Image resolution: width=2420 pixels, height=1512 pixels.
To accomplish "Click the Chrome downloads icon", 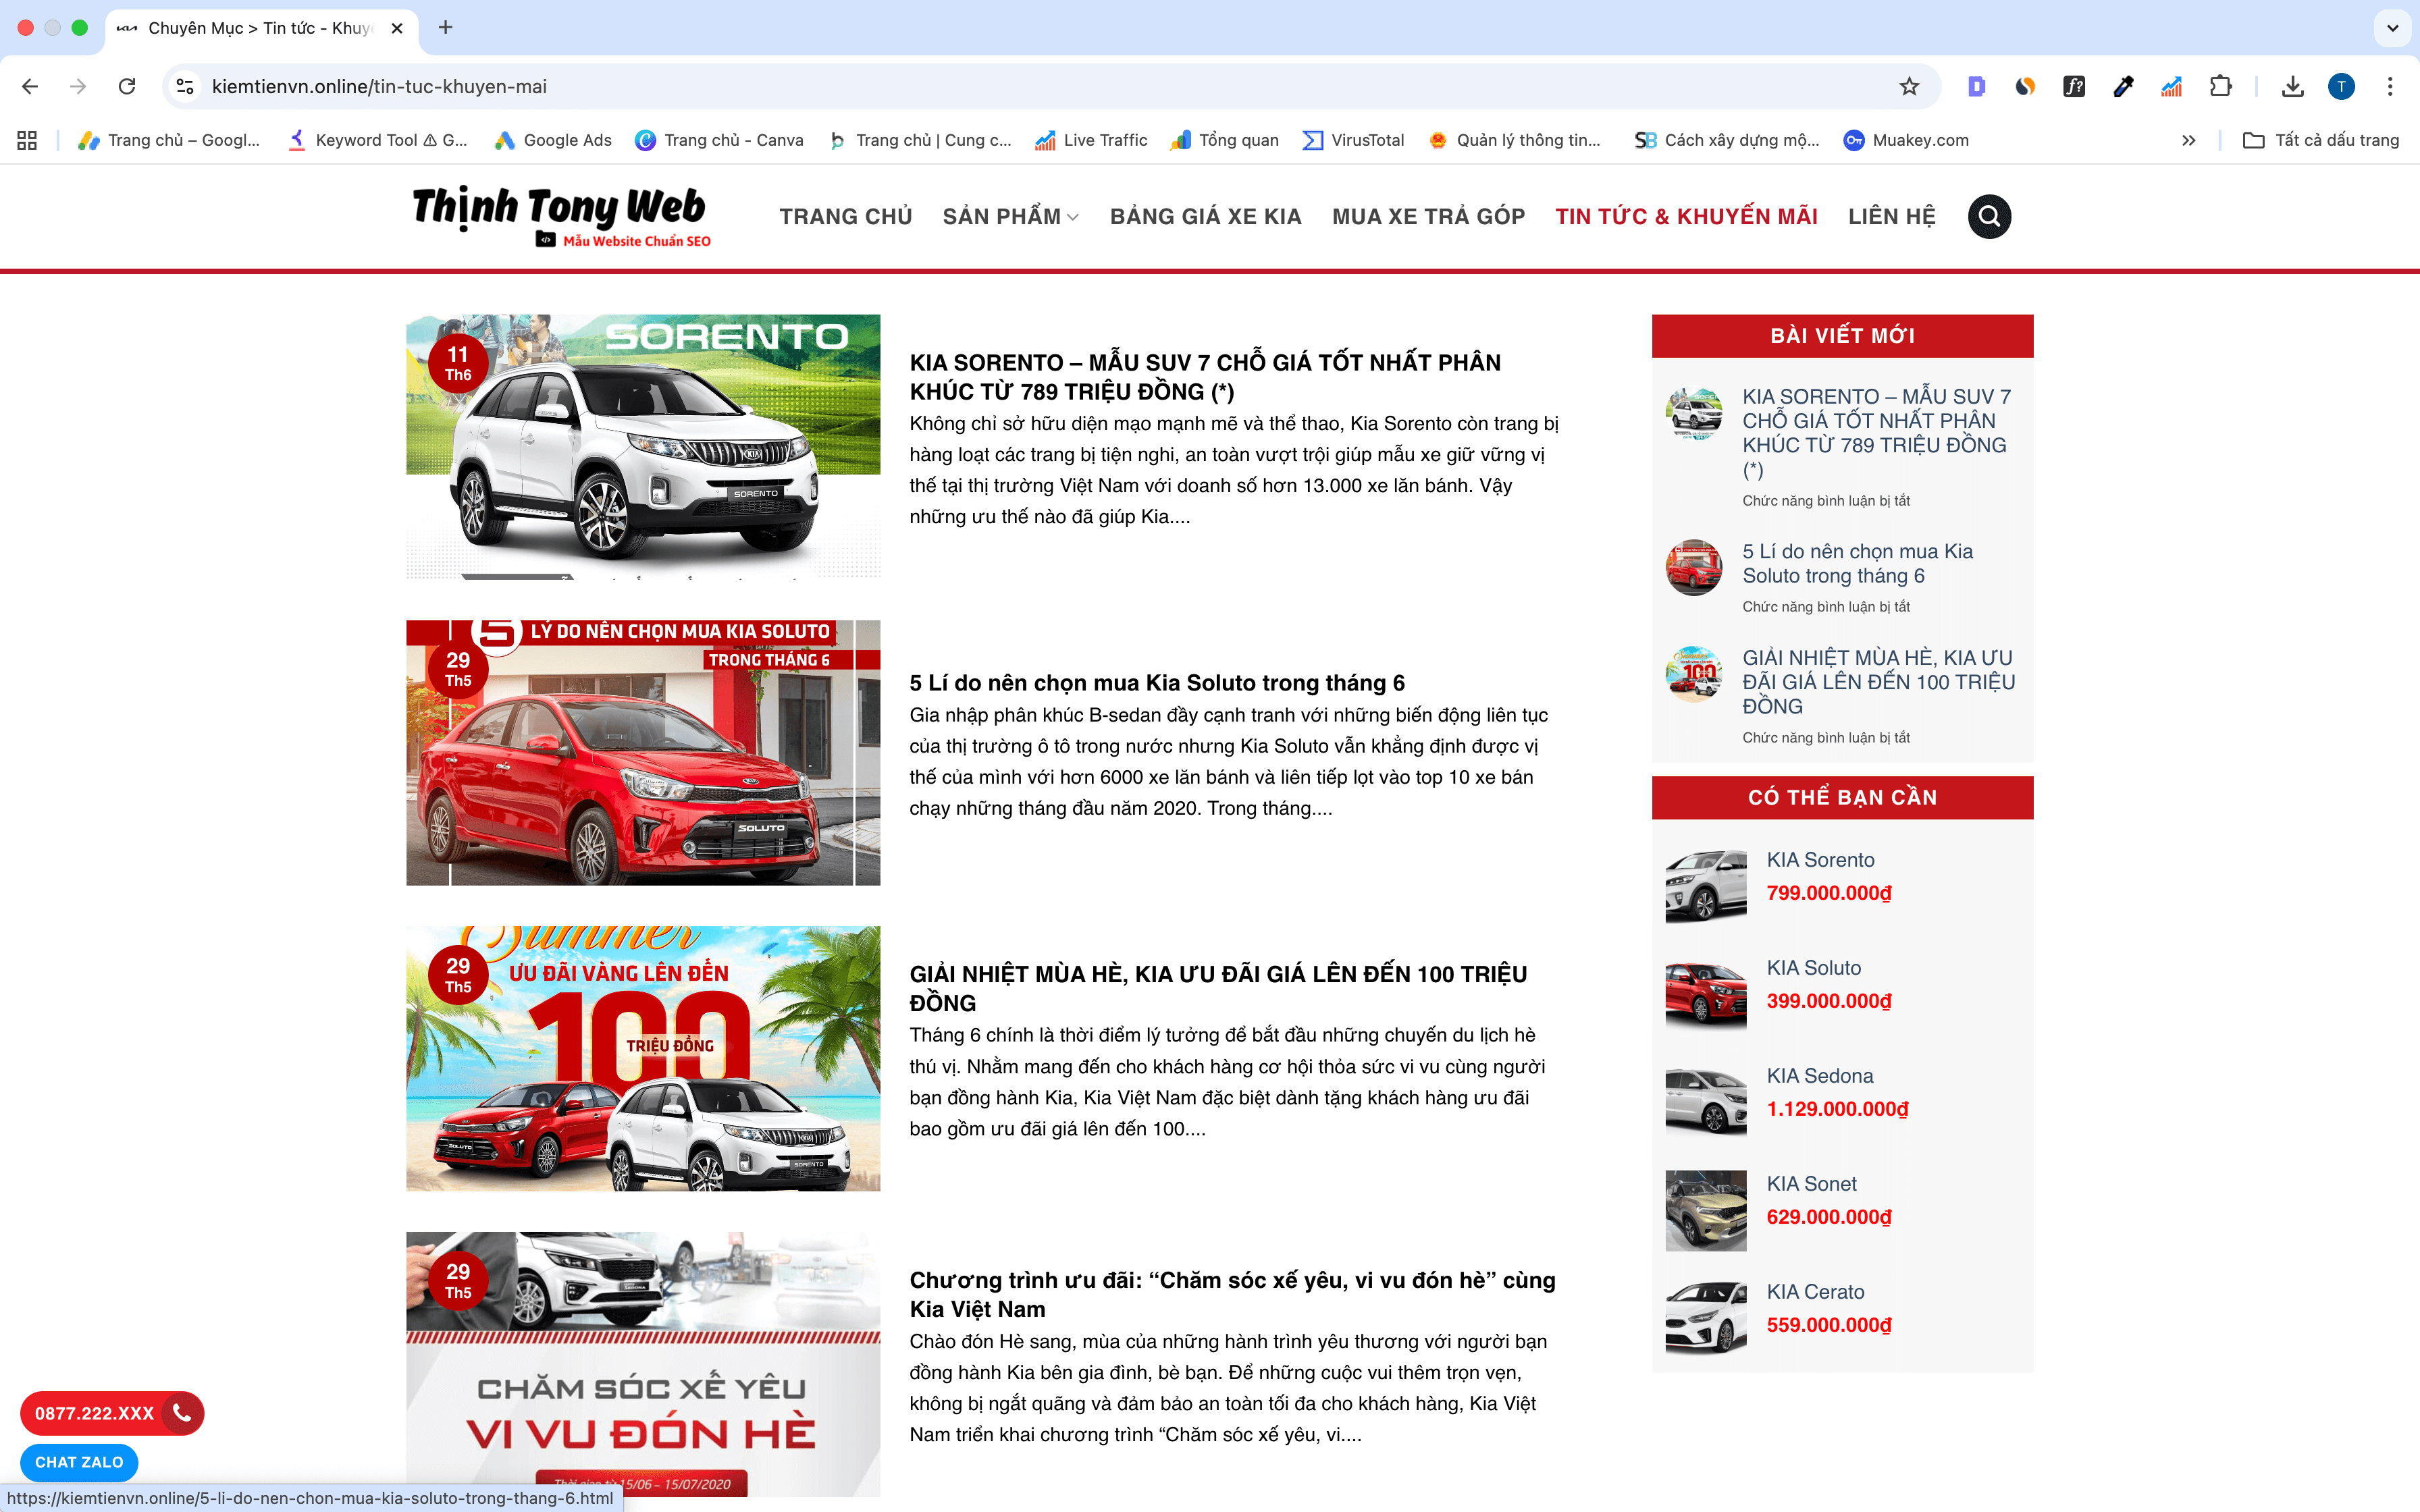I will point(2292,87).
